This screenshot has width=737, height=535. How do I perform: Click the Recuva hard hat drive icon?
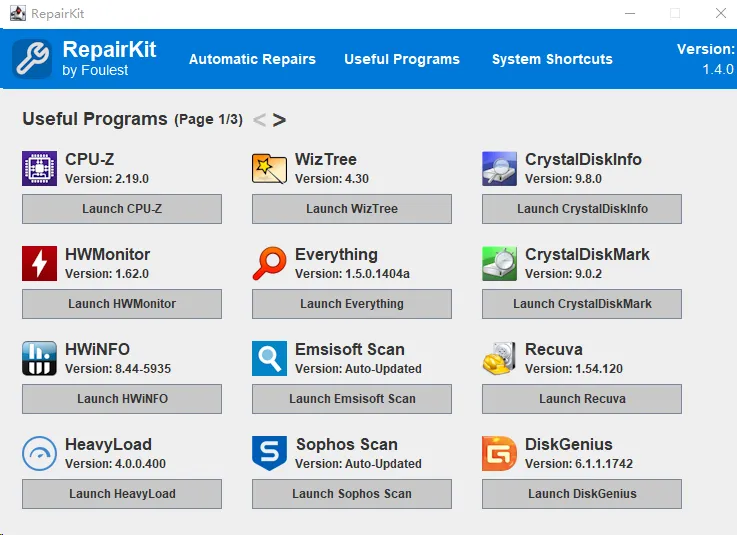point(499,358)
